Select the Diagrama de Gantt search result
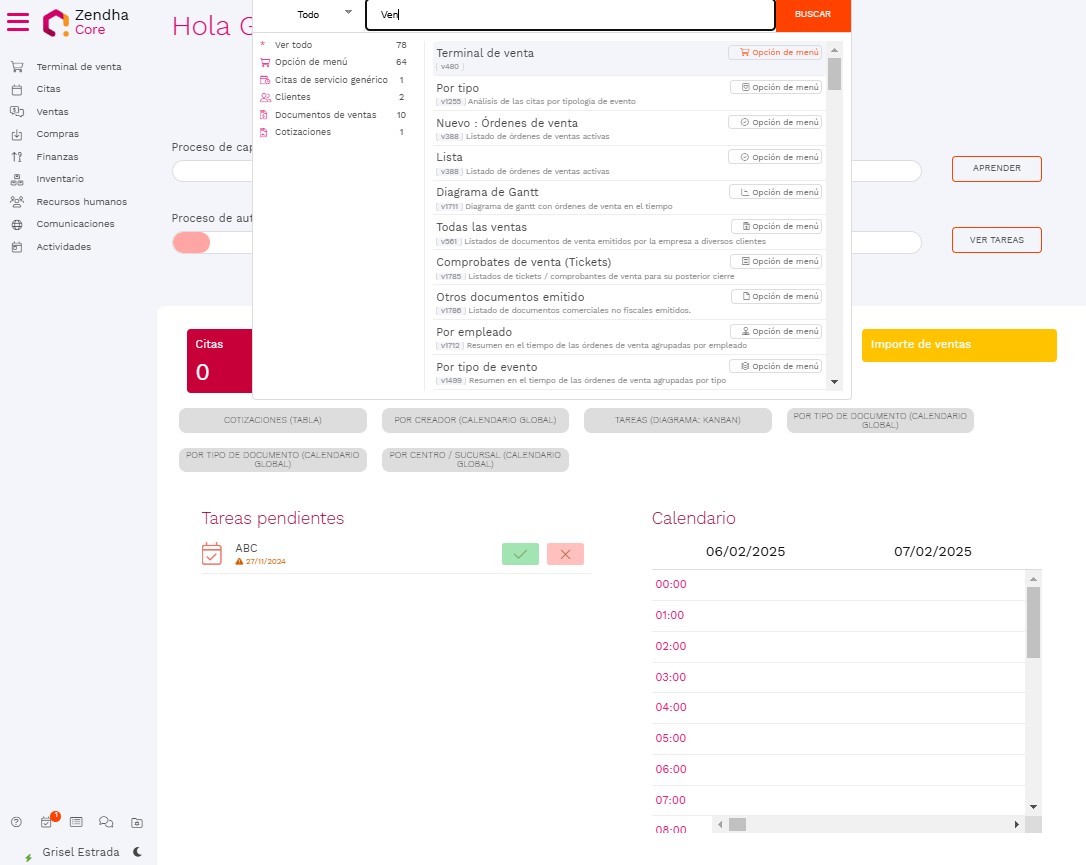1086x865 pixels. tap(488, 192)
